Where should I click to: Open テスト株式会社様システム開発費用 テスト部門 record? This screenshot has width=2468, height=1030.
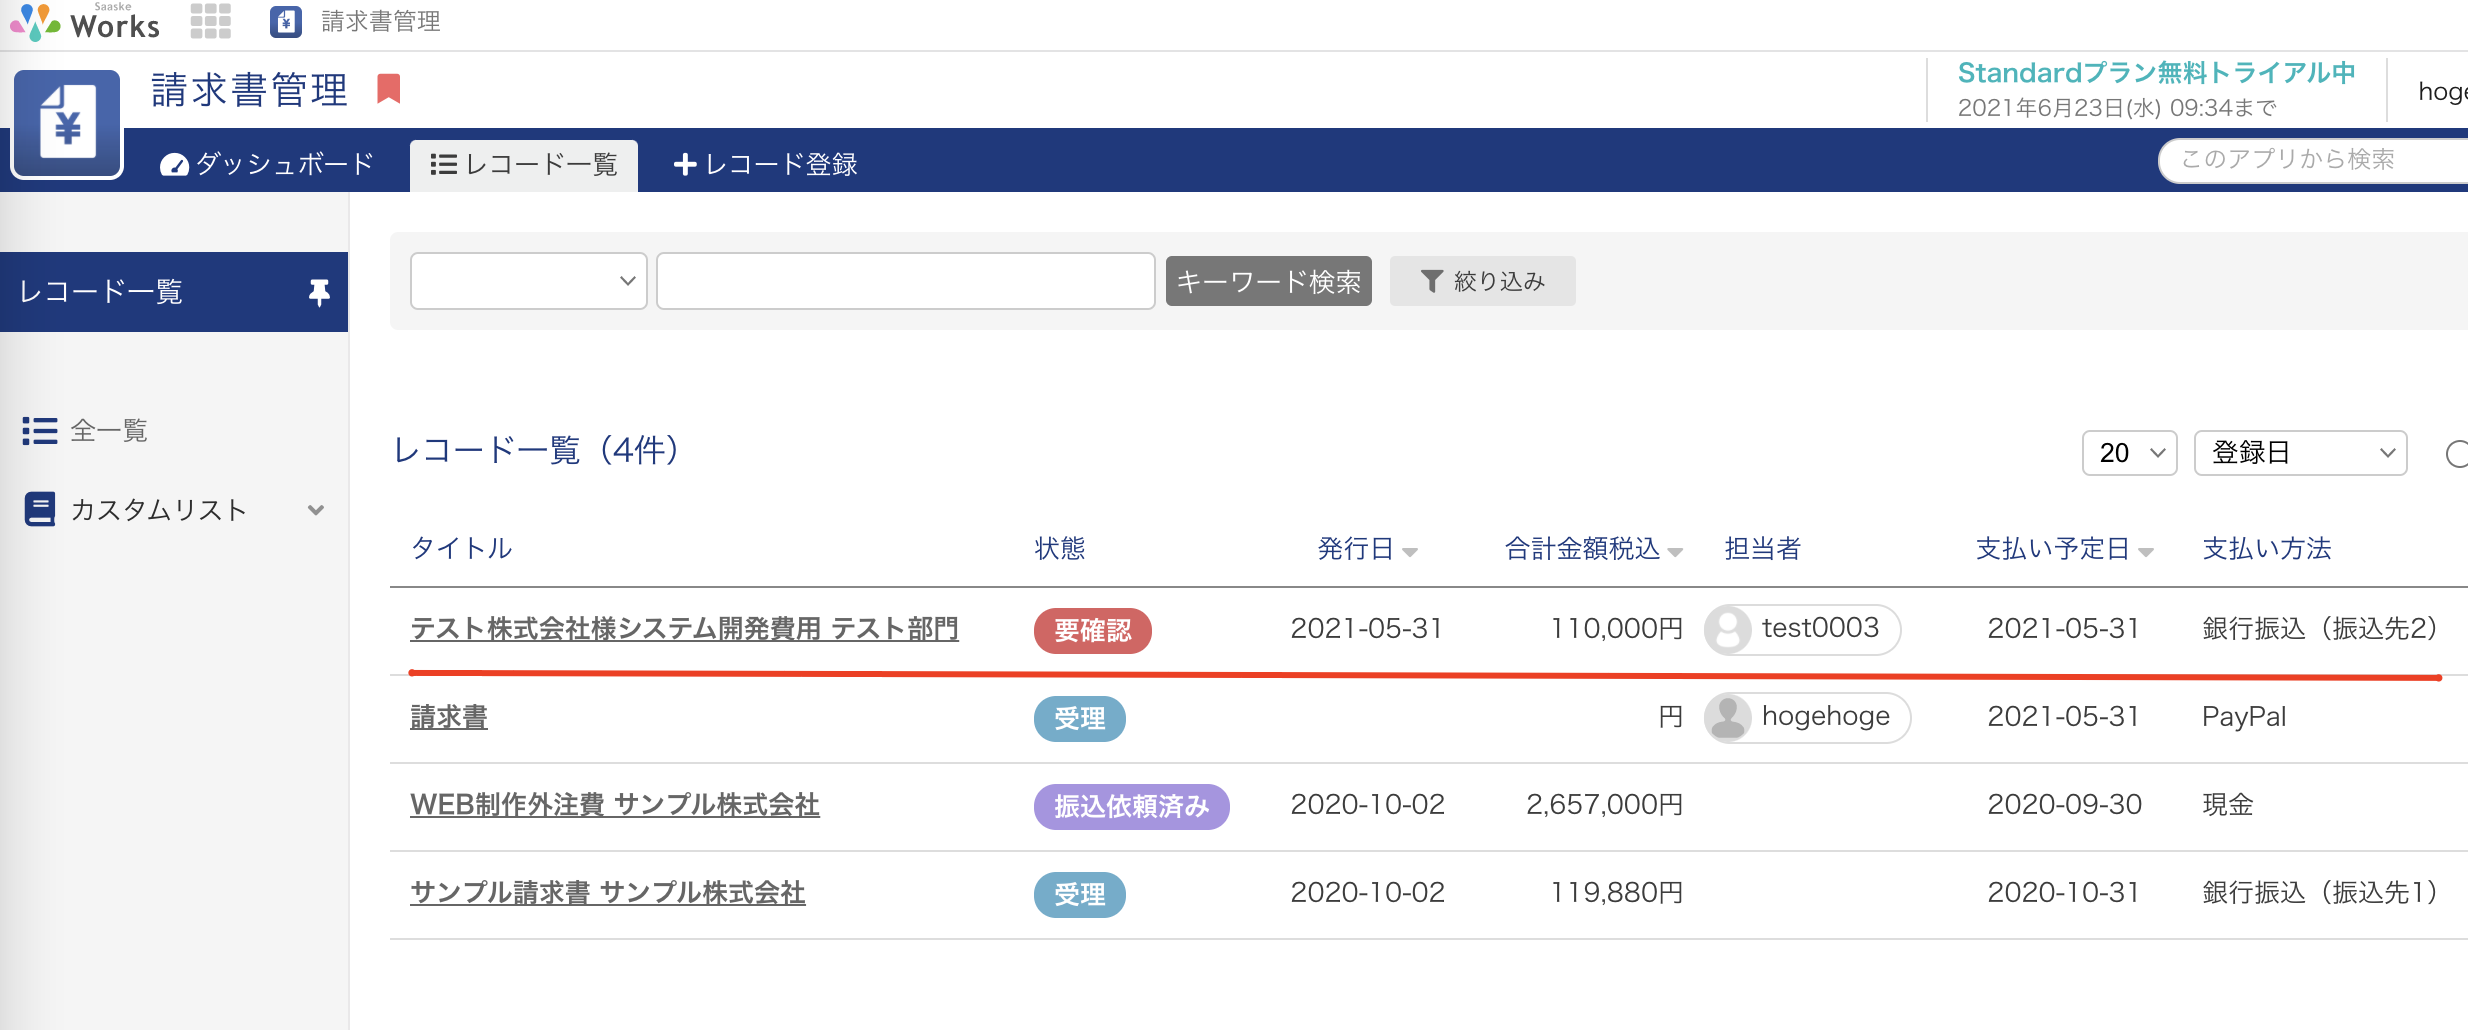click(684, 629)
